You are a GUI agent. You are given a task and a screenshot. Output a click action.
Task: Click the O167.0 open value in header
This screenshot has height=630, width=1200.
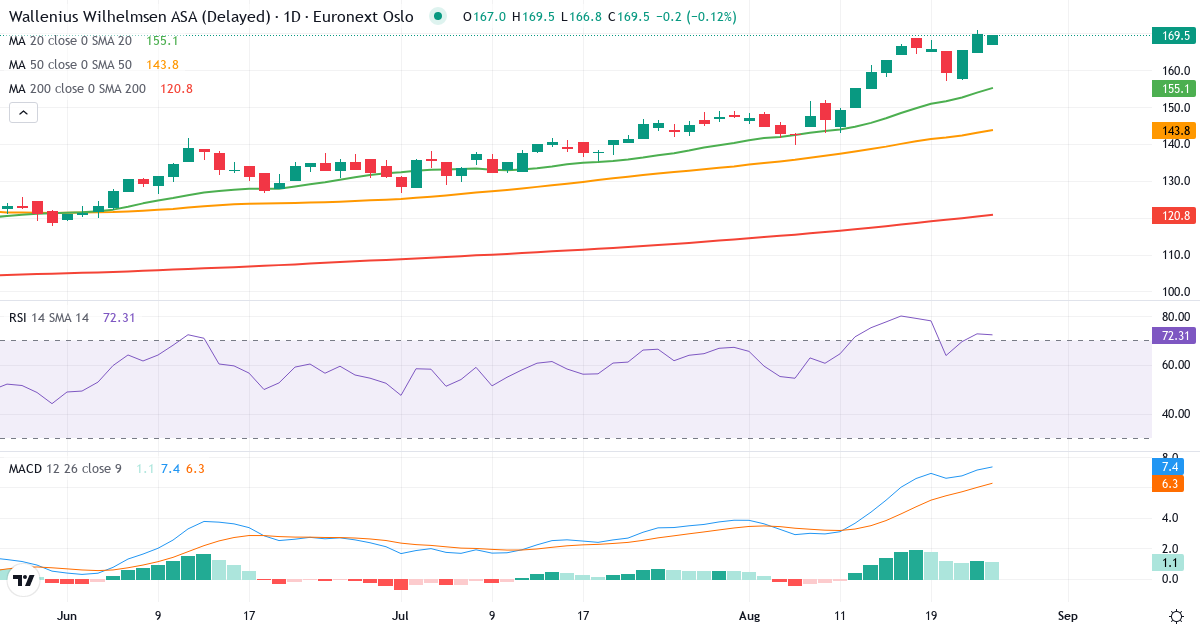(x=484, y=17)
